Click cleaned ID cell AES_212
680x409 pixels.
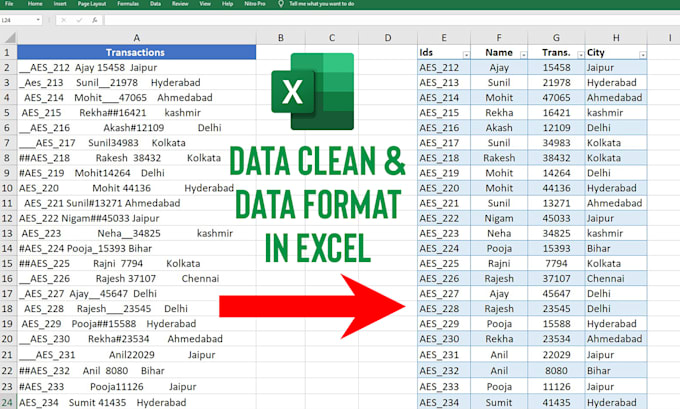pos(444,68)
